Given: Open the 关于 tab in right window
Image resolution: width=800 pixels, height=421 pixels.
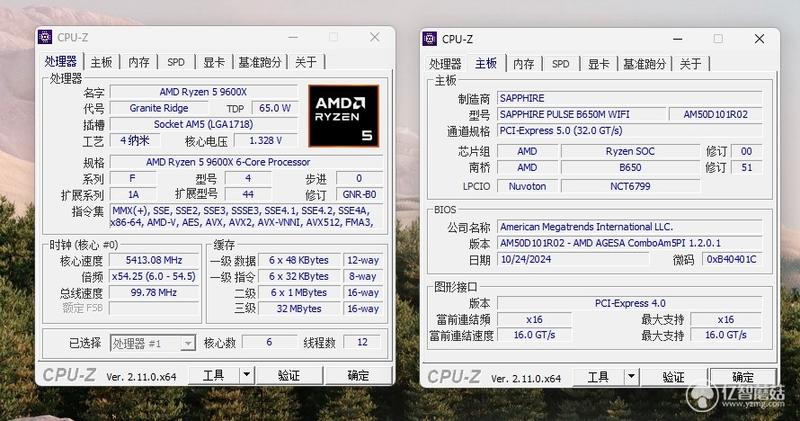Looking at the screenshot, I should pyautogui.click(x=690, y=64).
